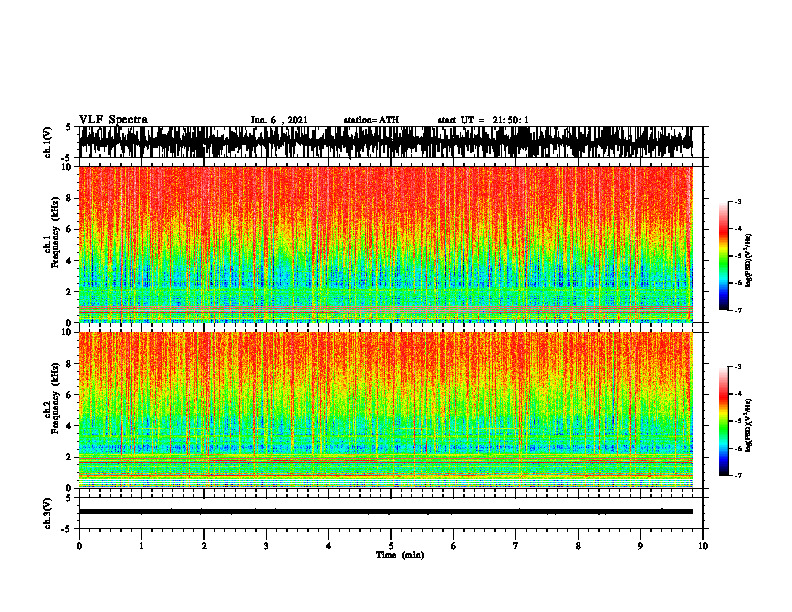Click time axis tick label "6"
792x612 pixels.
[x=454, y=546]
